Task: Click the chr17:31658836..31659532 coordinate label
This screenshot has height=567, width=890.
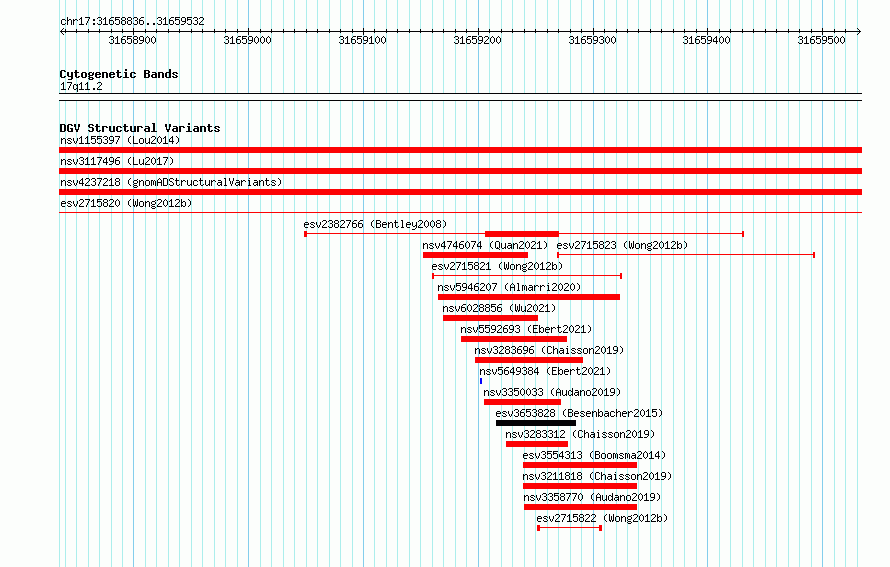Action: [132, 22]
